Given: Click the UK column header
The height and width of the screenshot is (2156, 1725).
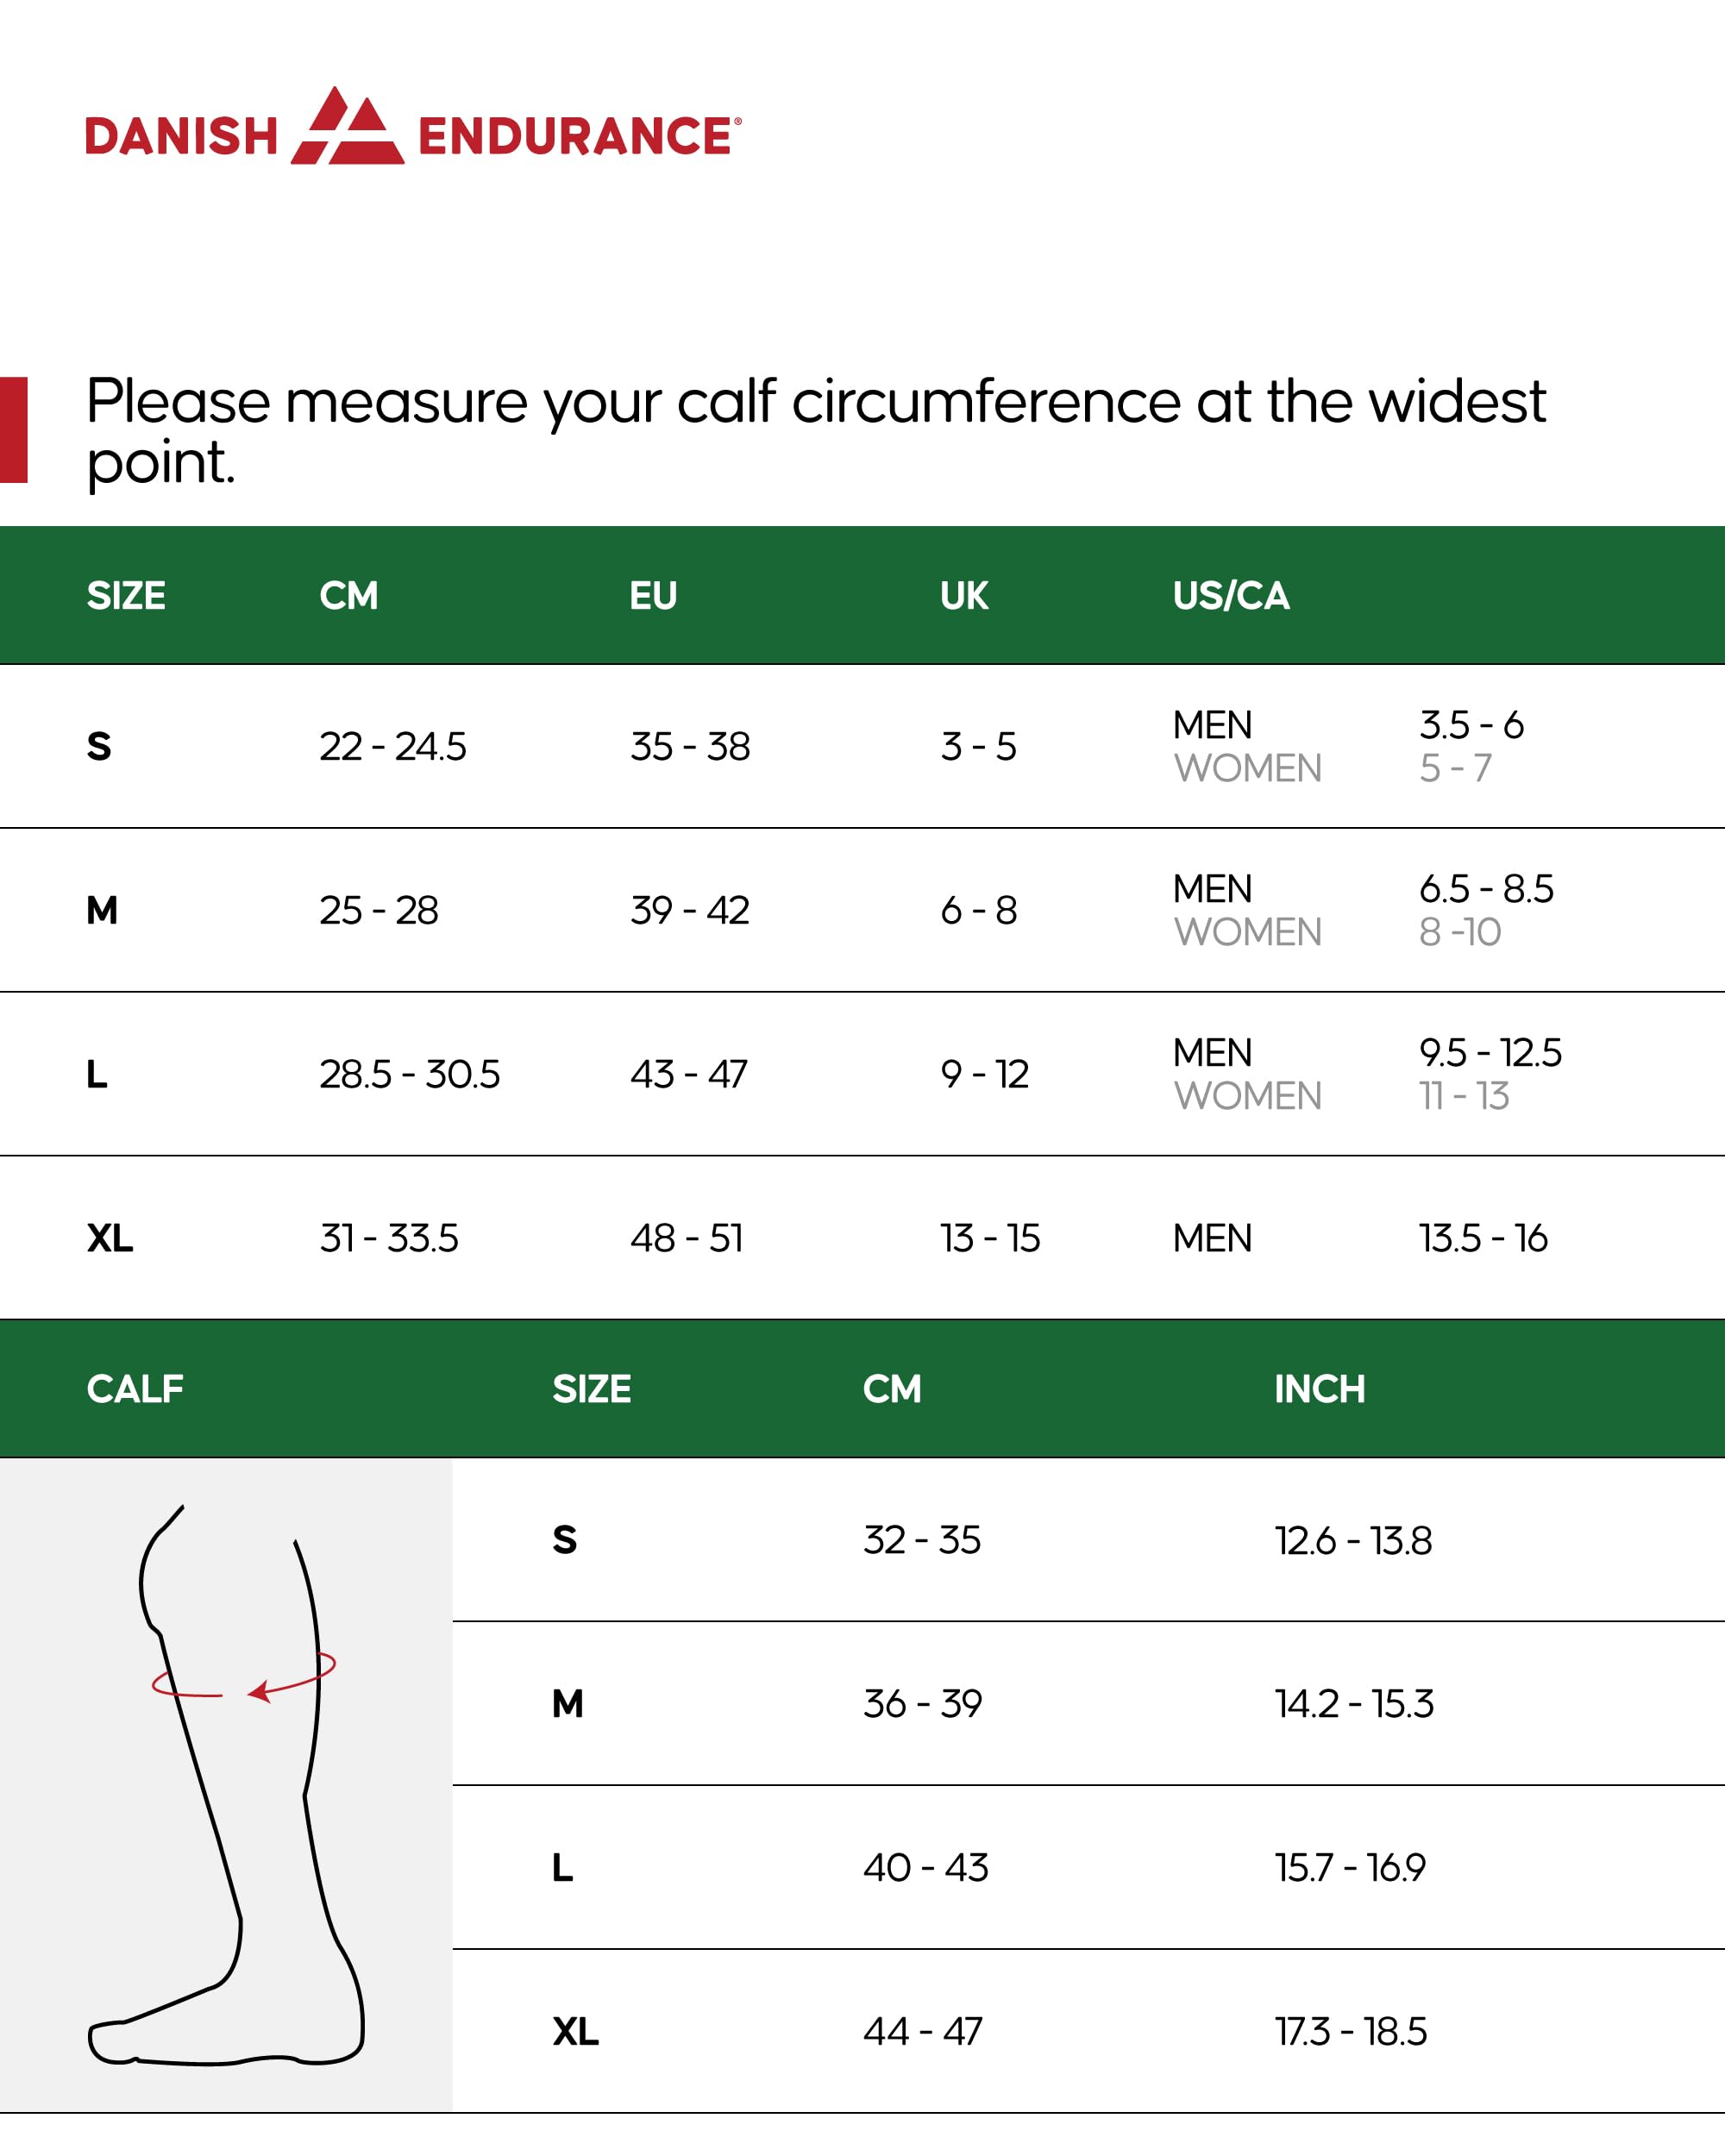Looking at the screenshot, I should coord(963,596).
